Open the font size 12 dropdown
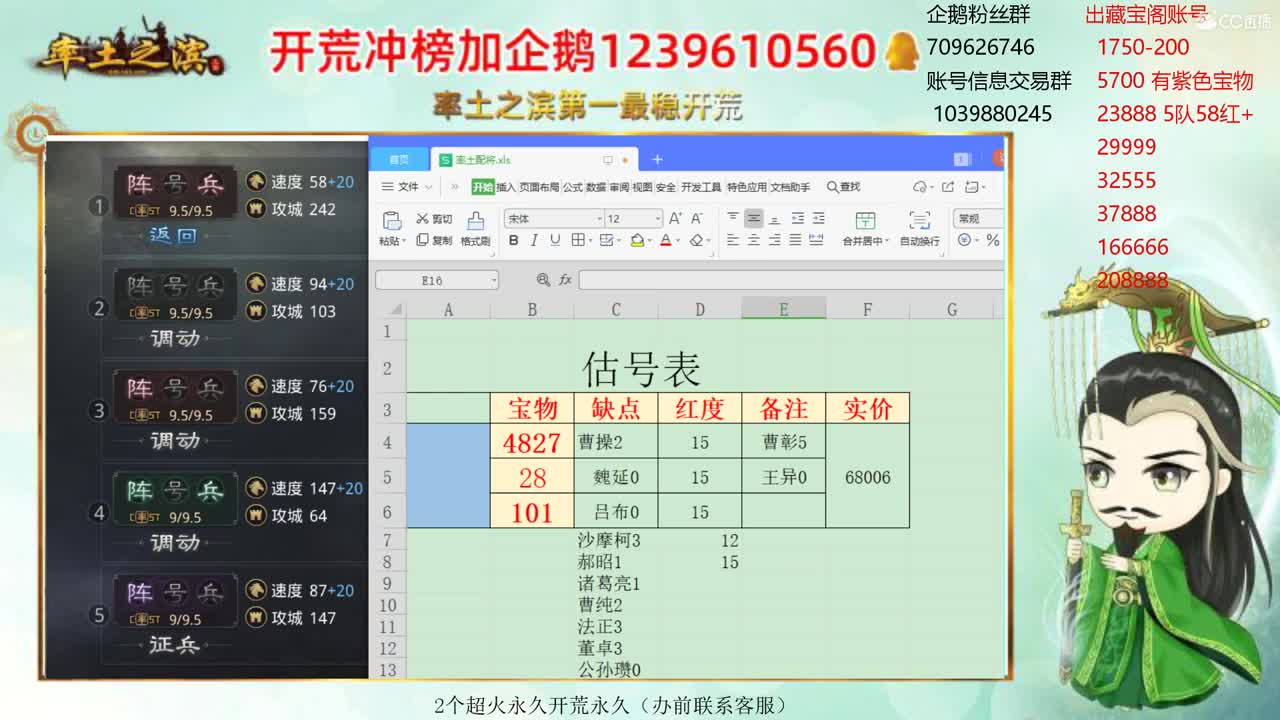Viewport: 1280px width, 720px height. (658, 218)
